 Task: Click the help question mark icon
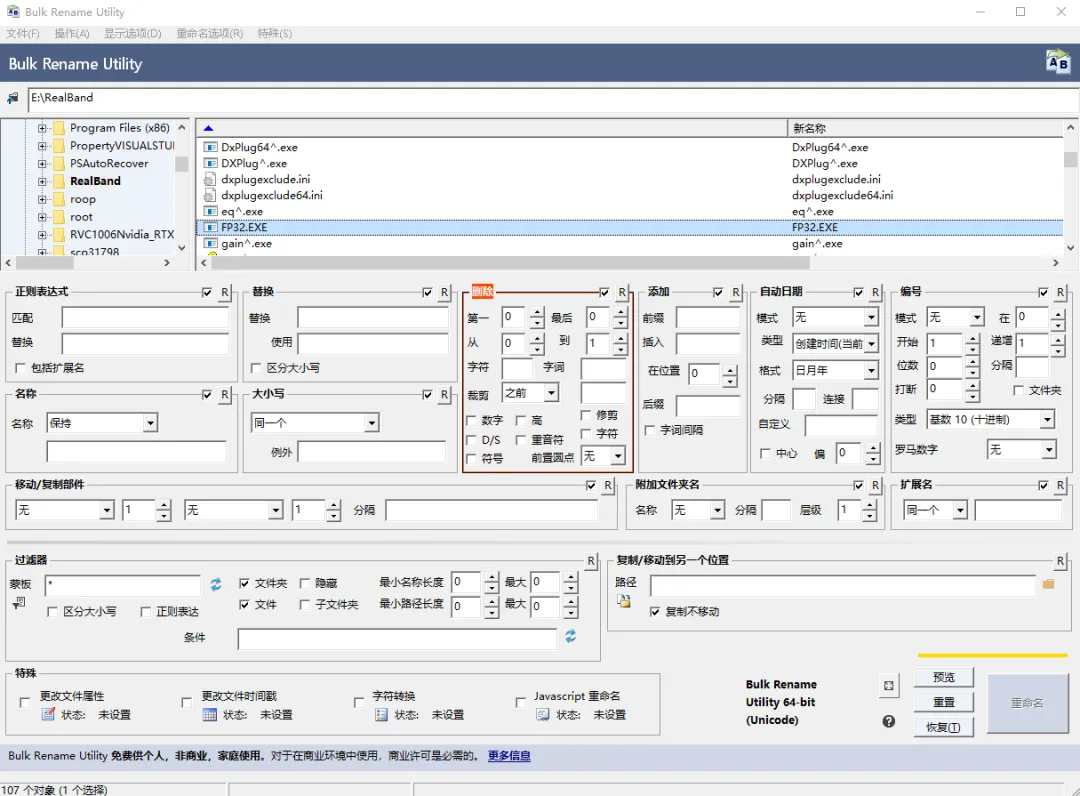[888, 721]
